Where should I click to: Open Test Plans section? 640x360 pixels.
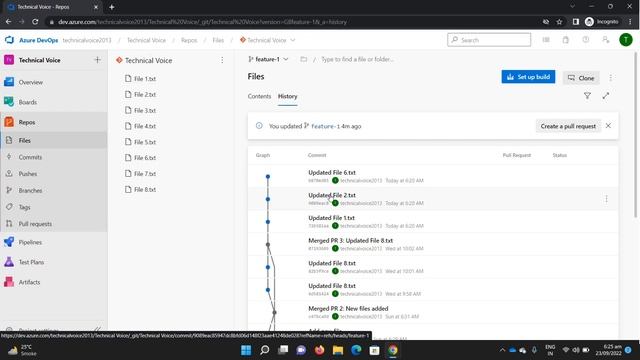tap(31, 262)
